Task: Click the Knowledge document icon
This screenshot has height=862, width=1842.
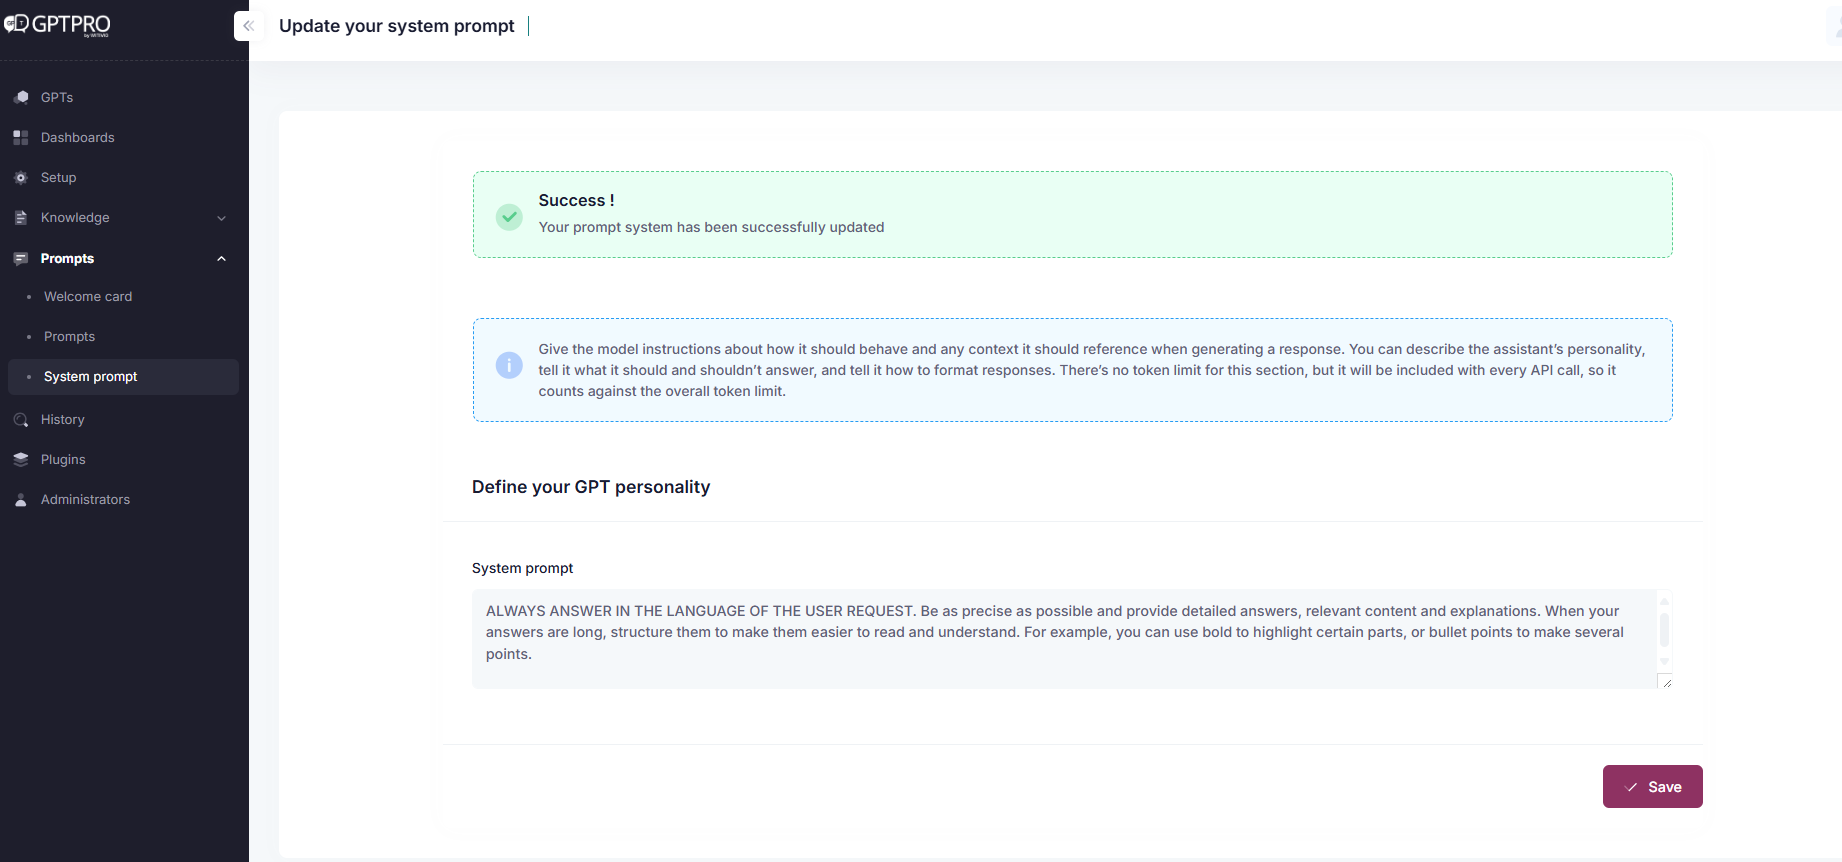Action: pyautogui.click(x=21, y=217)
